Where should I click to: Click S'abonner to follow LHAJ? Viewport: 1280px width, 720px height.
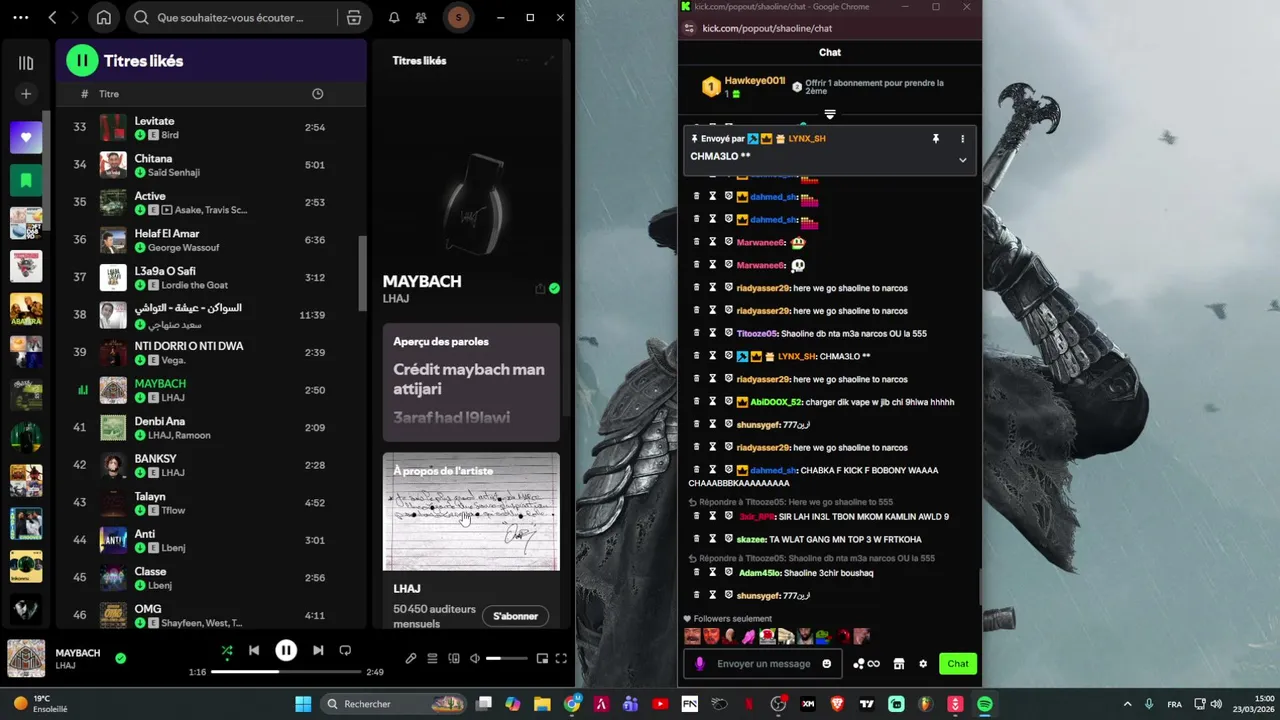[x=515, y=616]
